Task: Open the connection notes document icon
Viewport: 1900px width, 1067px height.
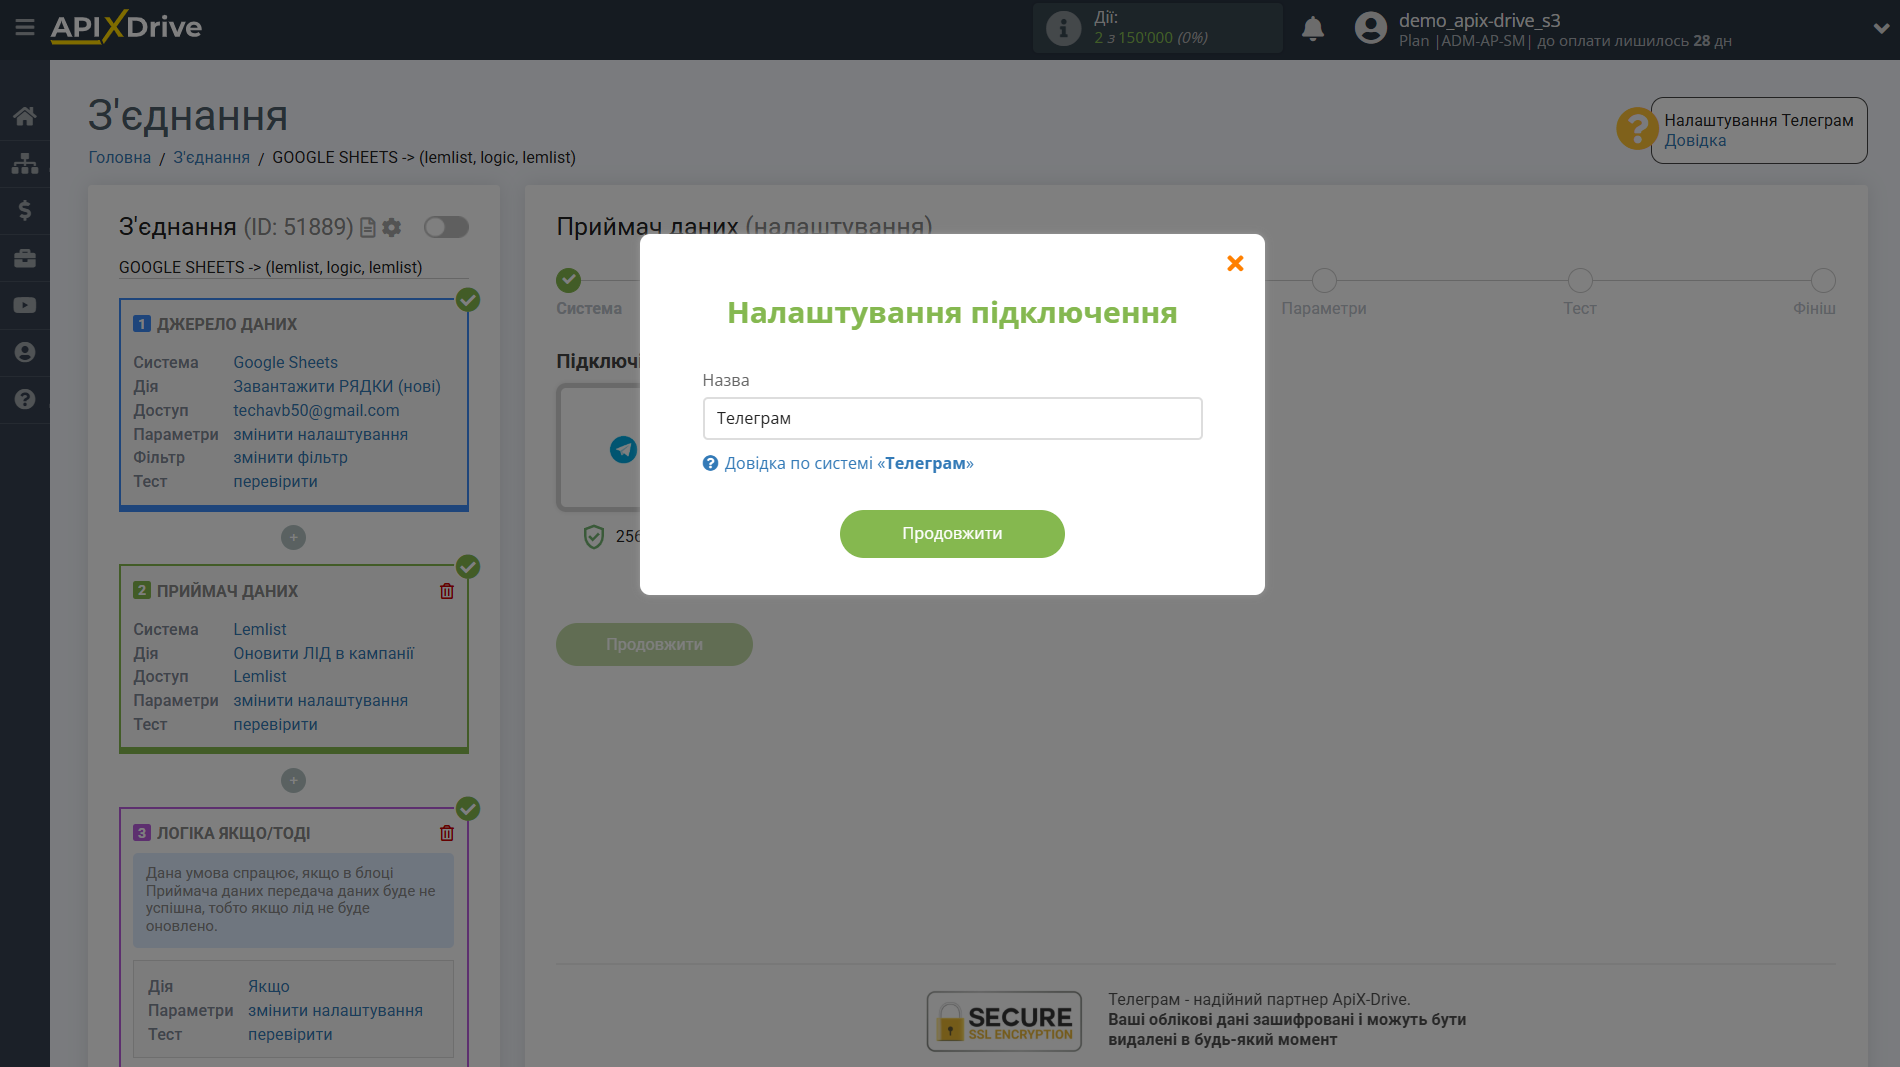Action: click(x=368, y=228)
